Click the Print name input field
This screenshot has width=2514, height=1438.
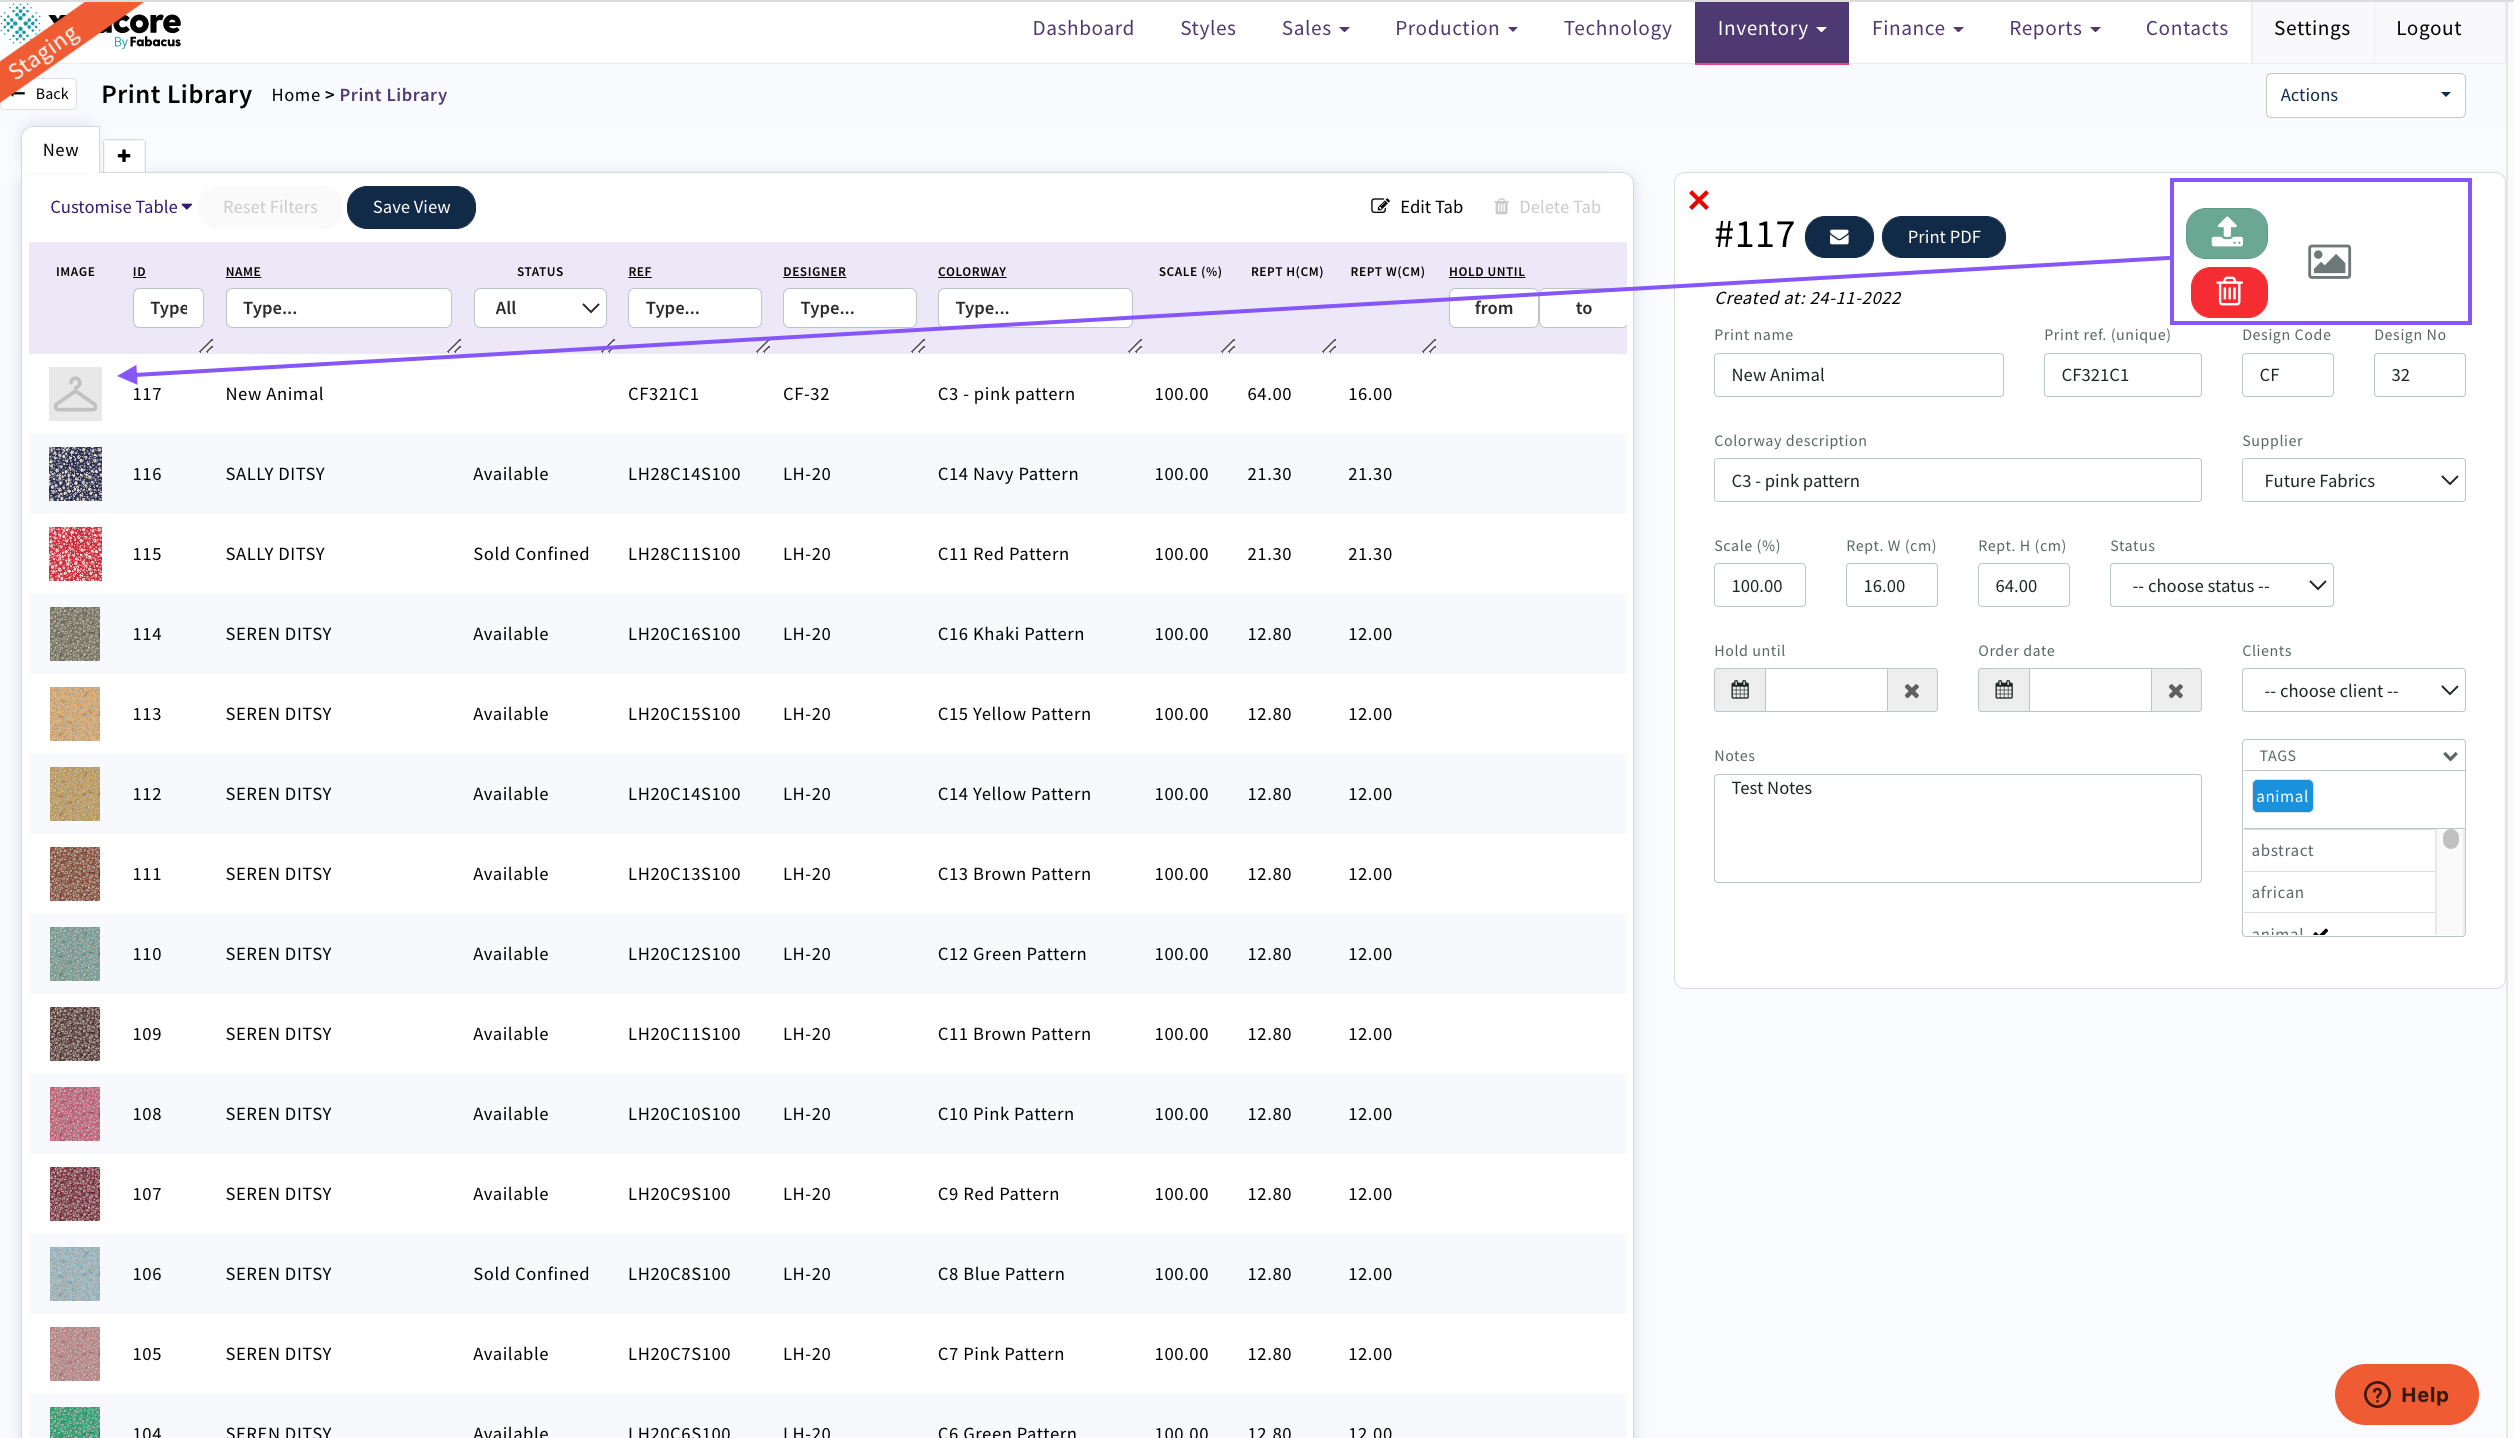point(1857,374)
